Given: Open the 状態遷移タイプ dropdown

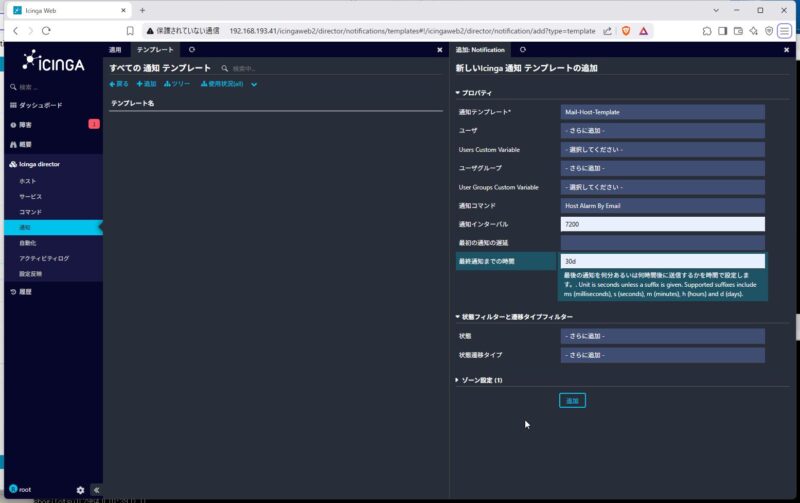Looking at the screenshot, I should [x=662, y=355].
